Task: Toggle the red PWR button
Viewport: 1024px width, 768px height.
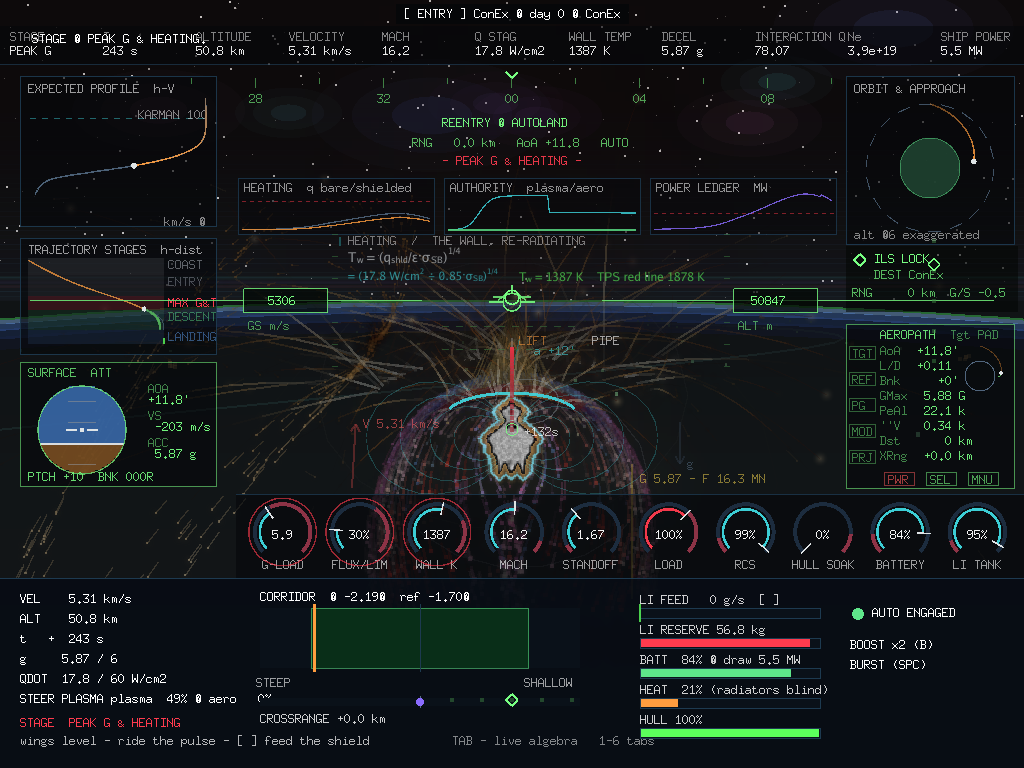Action: pyautogui.click(x=899, y=479)
